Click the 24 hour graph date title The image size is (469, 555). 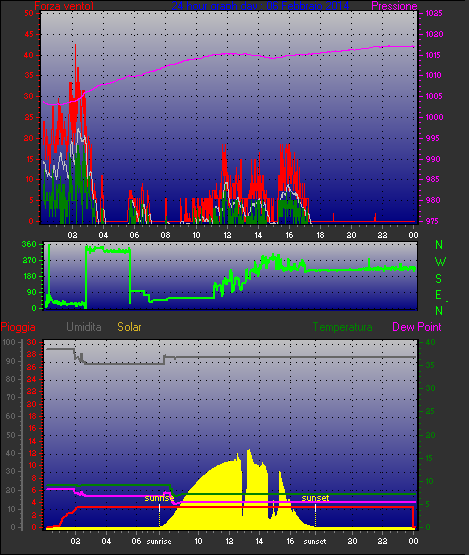click(x=261, y=6)
